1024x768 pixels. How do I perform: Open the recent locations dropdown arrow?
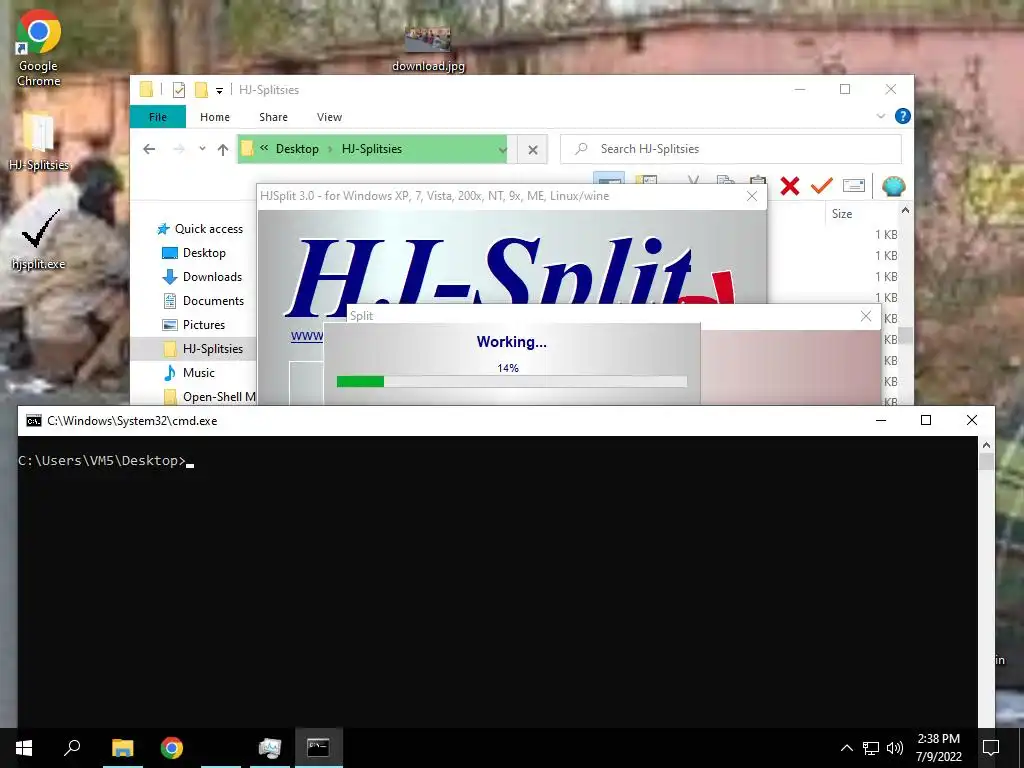click(x=202, y=149)
